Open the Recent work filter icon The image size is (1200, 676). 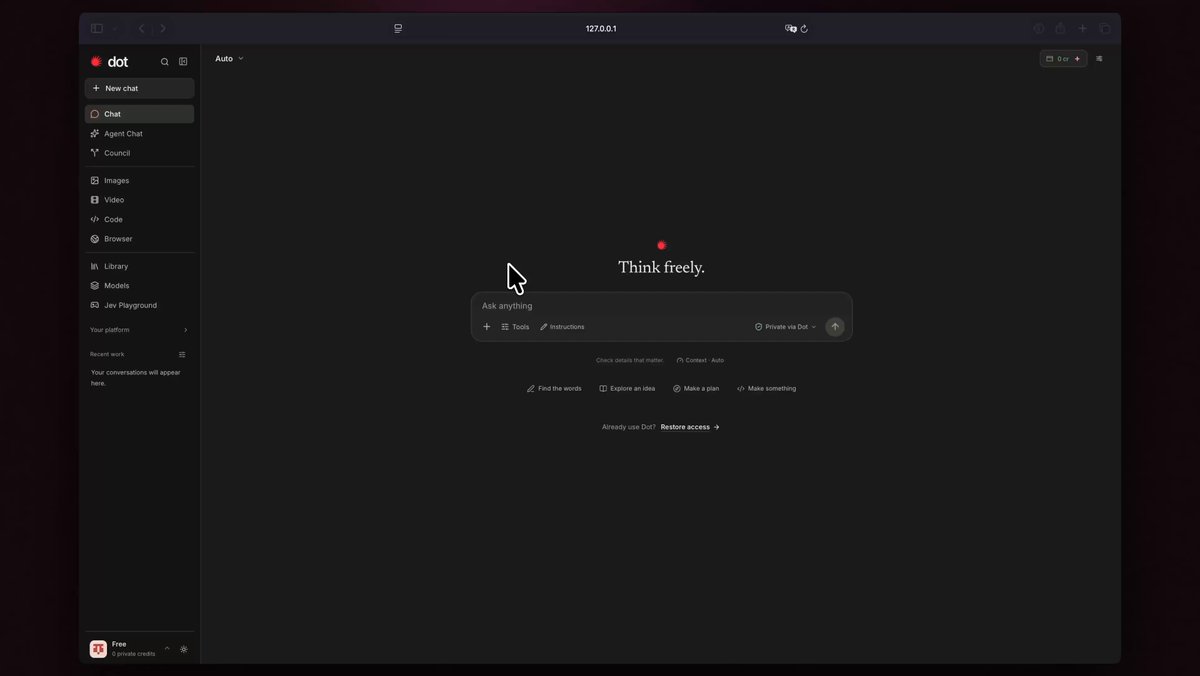(x=182, y=354)
